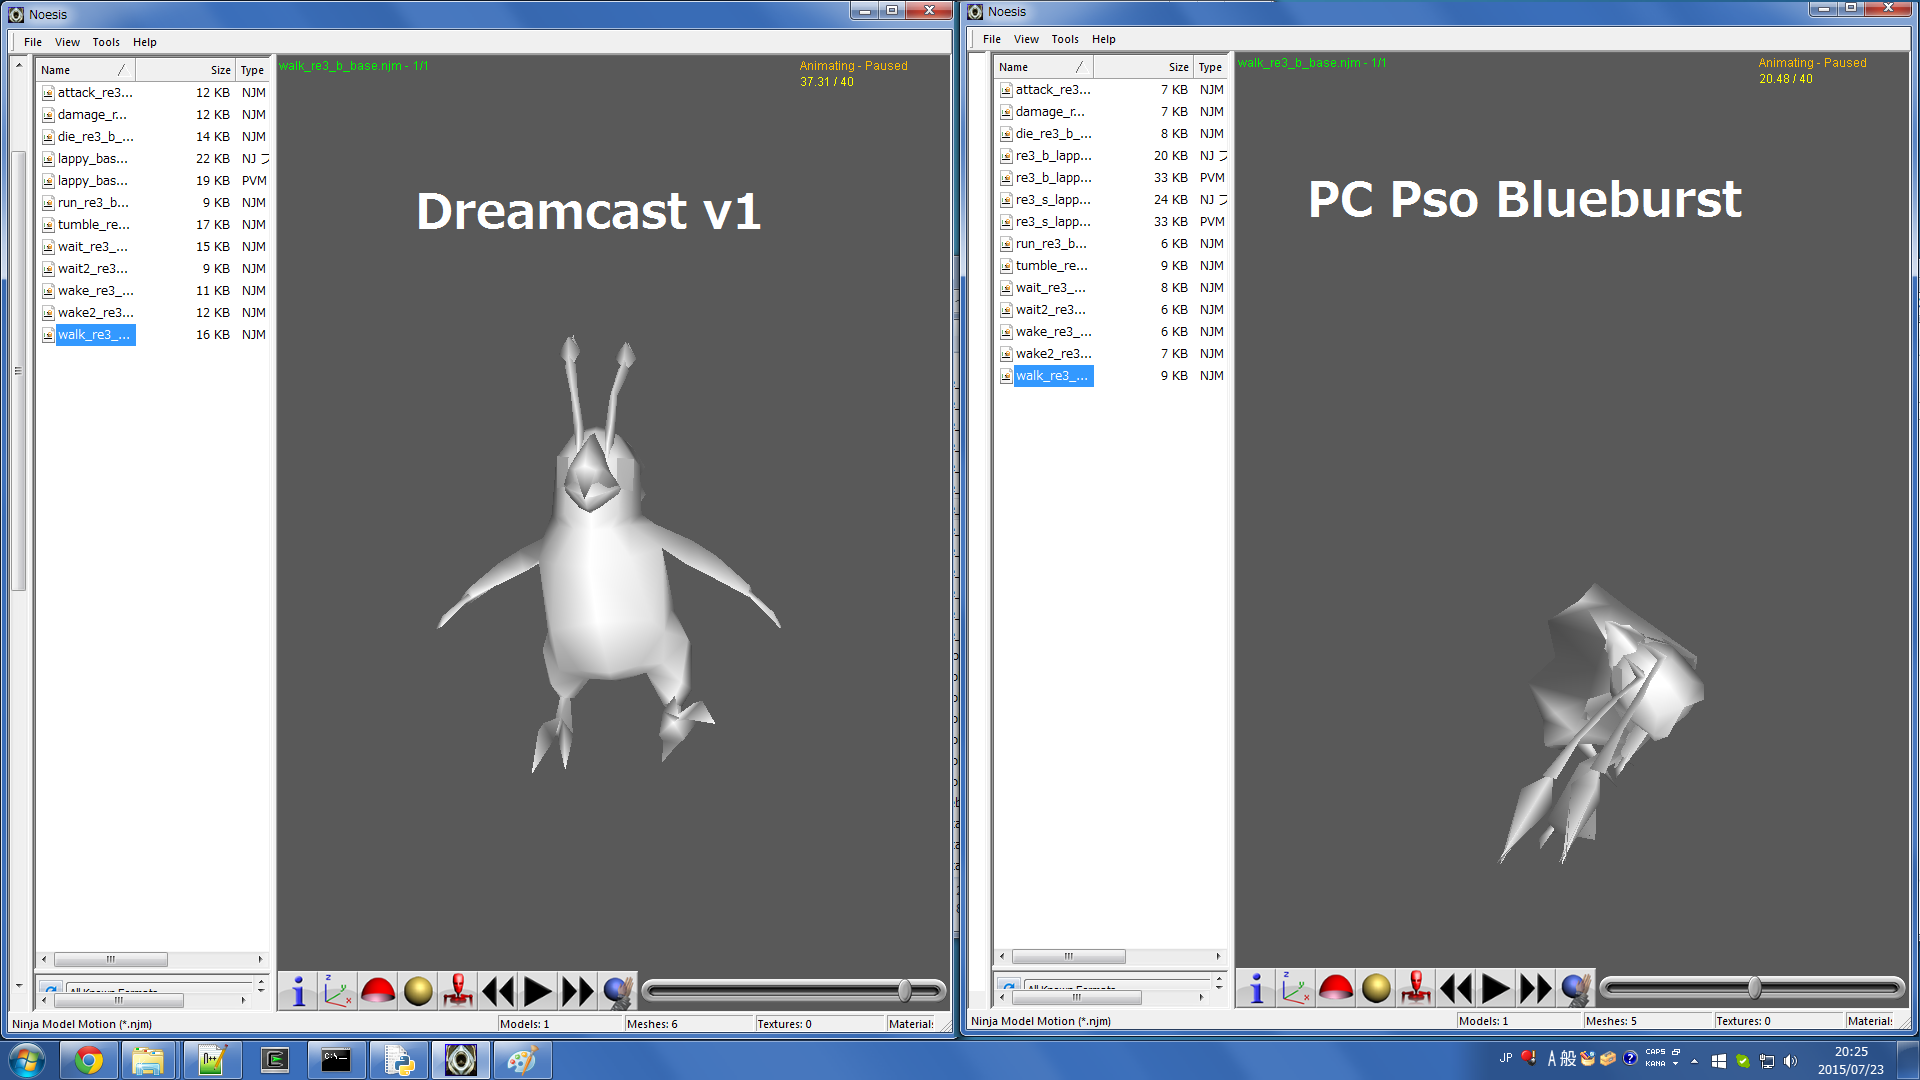Image resolution: width=1920 pixels, height=1080 pixels.
Task: Open File menu in left Noesis window
Action: (33, 42)
